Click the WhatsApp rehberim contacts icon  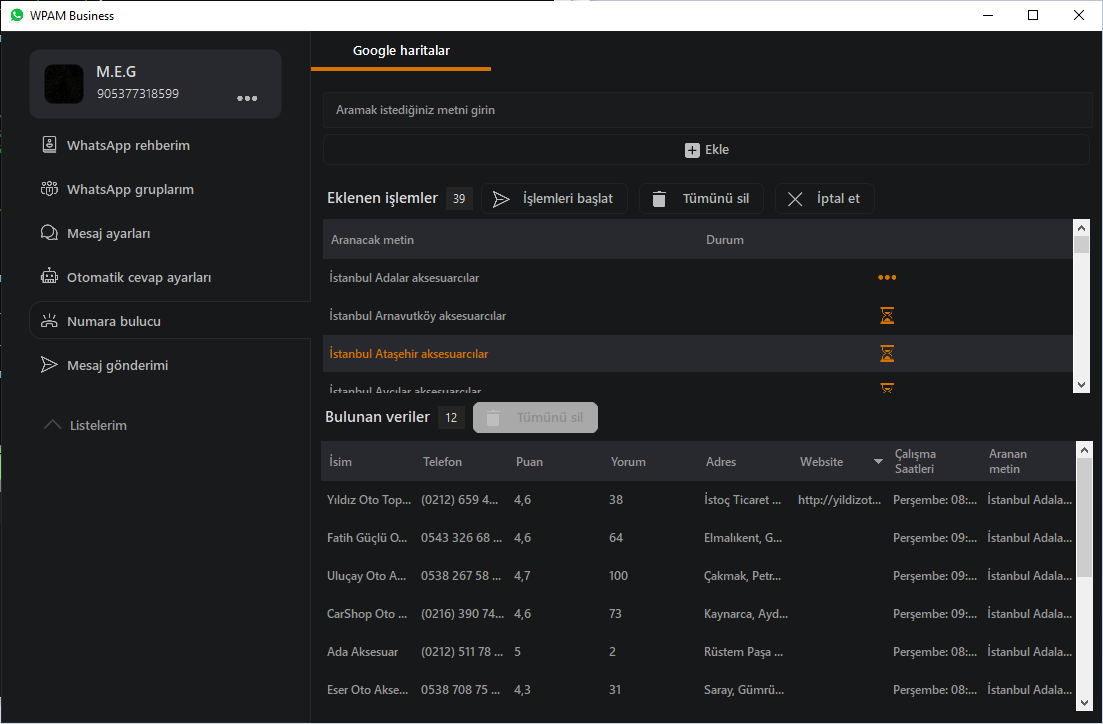pos(48,145)
